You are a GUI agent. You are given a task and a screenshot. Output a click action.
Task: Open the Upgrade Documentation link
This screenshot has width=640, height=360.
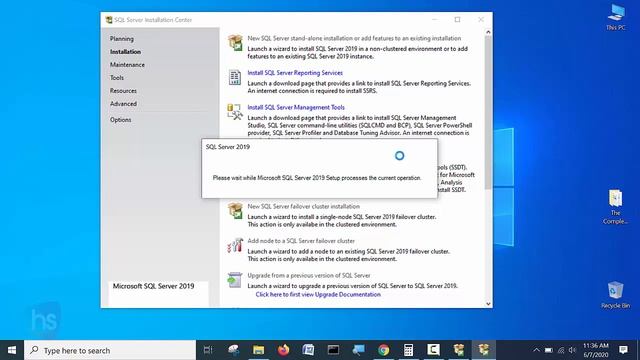coord(318,294)
